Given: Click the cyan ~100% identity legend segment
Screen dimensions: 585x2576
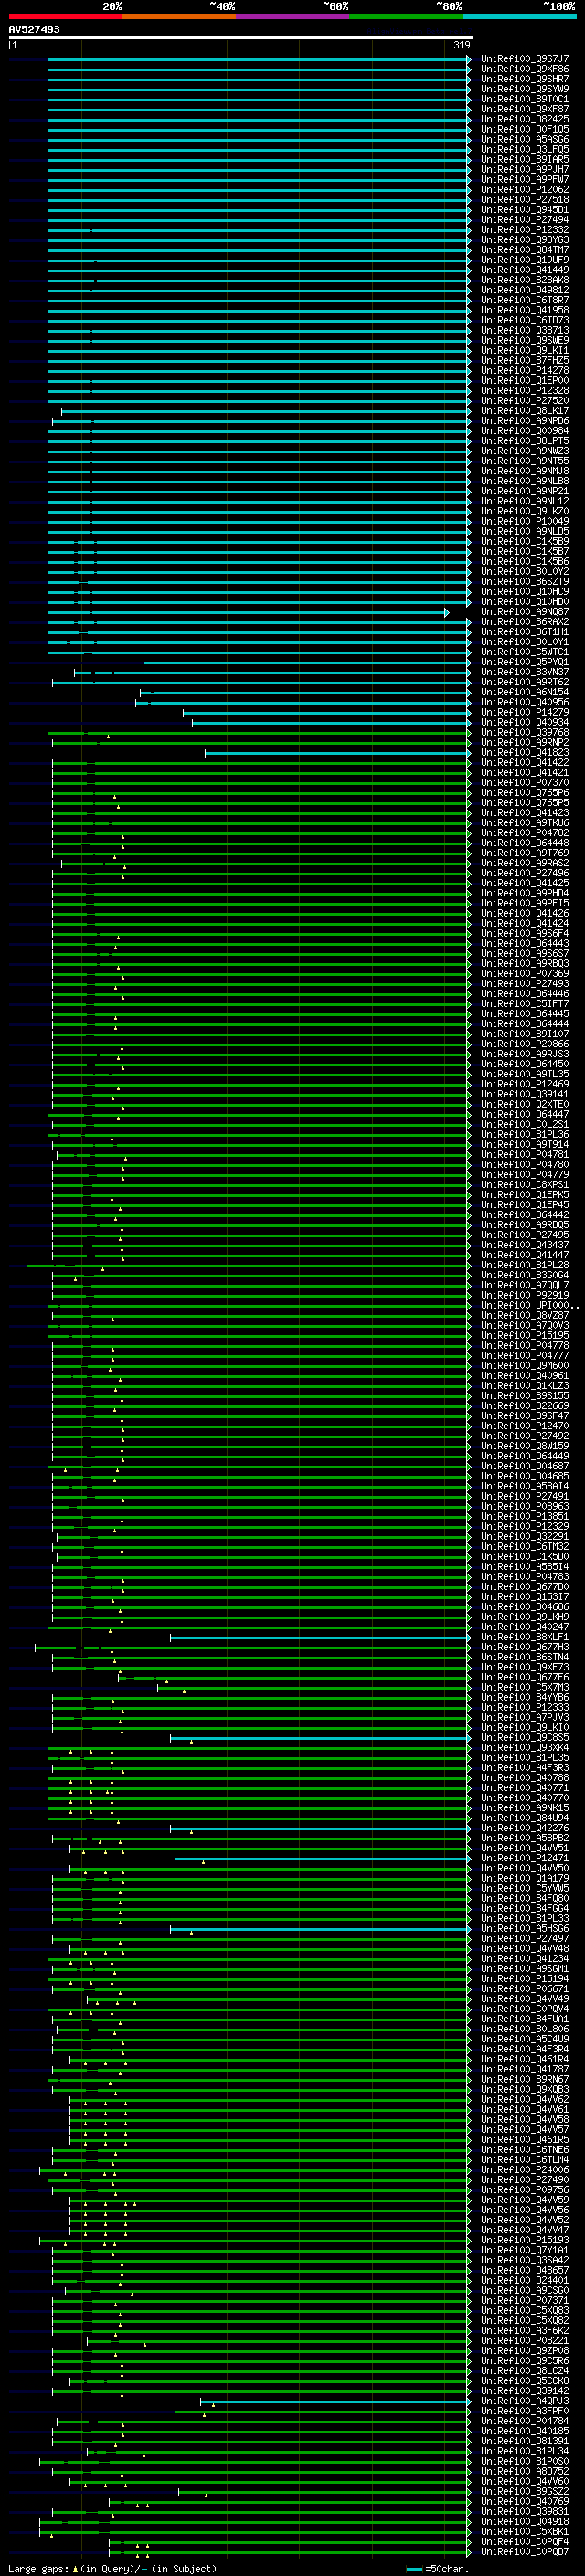Looking at the screenshot, I should click(519, 16).
